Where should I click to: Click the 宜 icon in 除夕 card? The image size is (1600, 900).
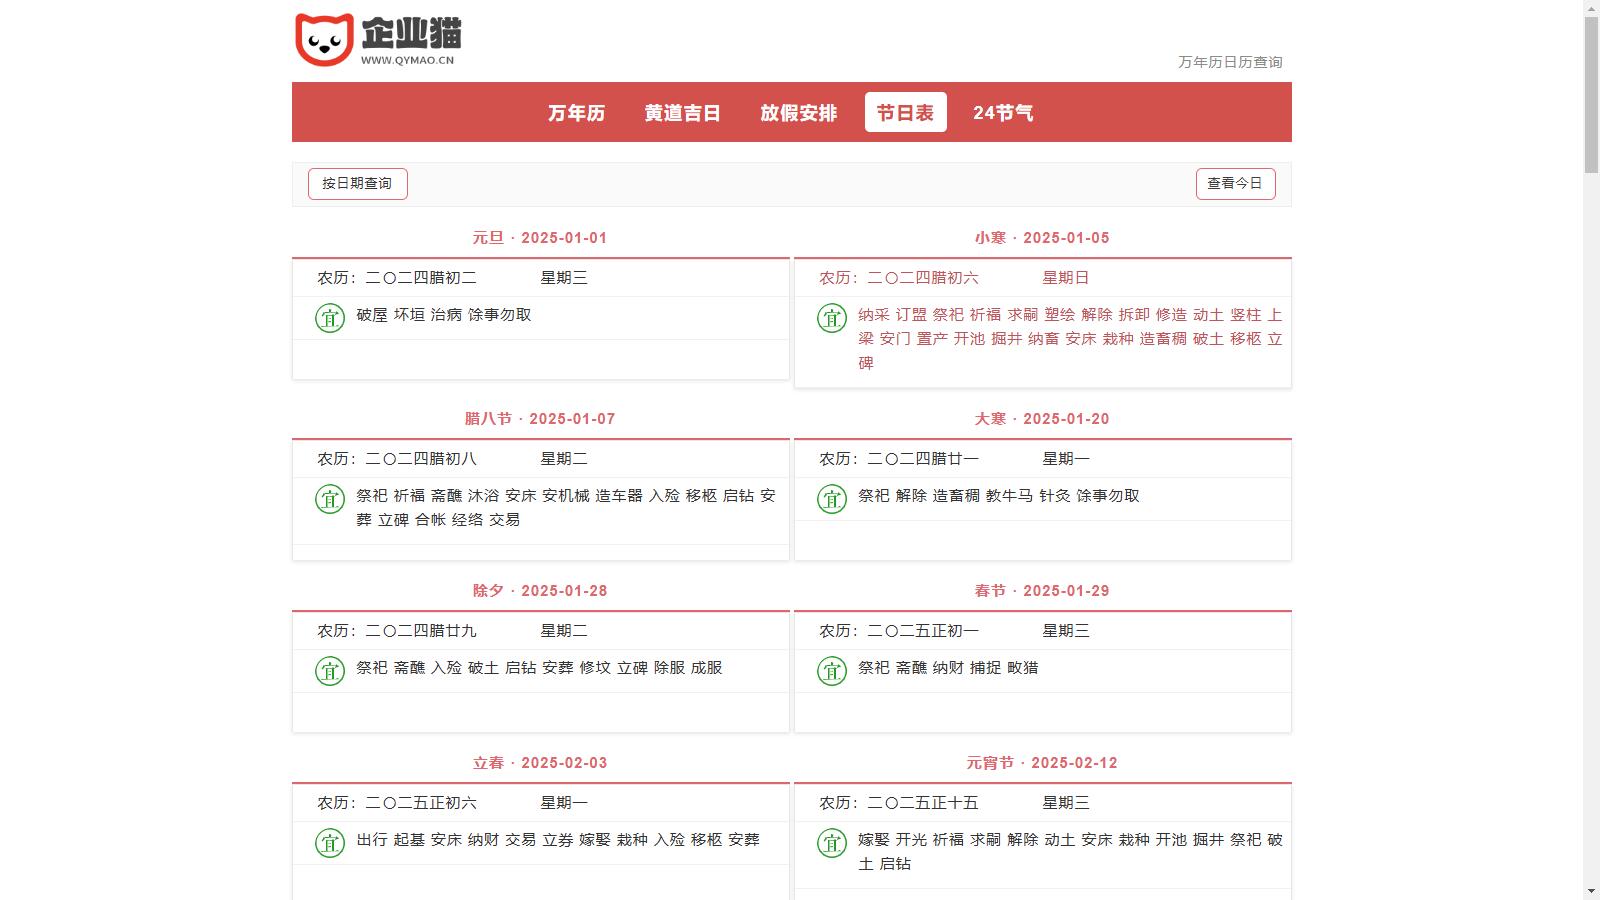point(330,671)
